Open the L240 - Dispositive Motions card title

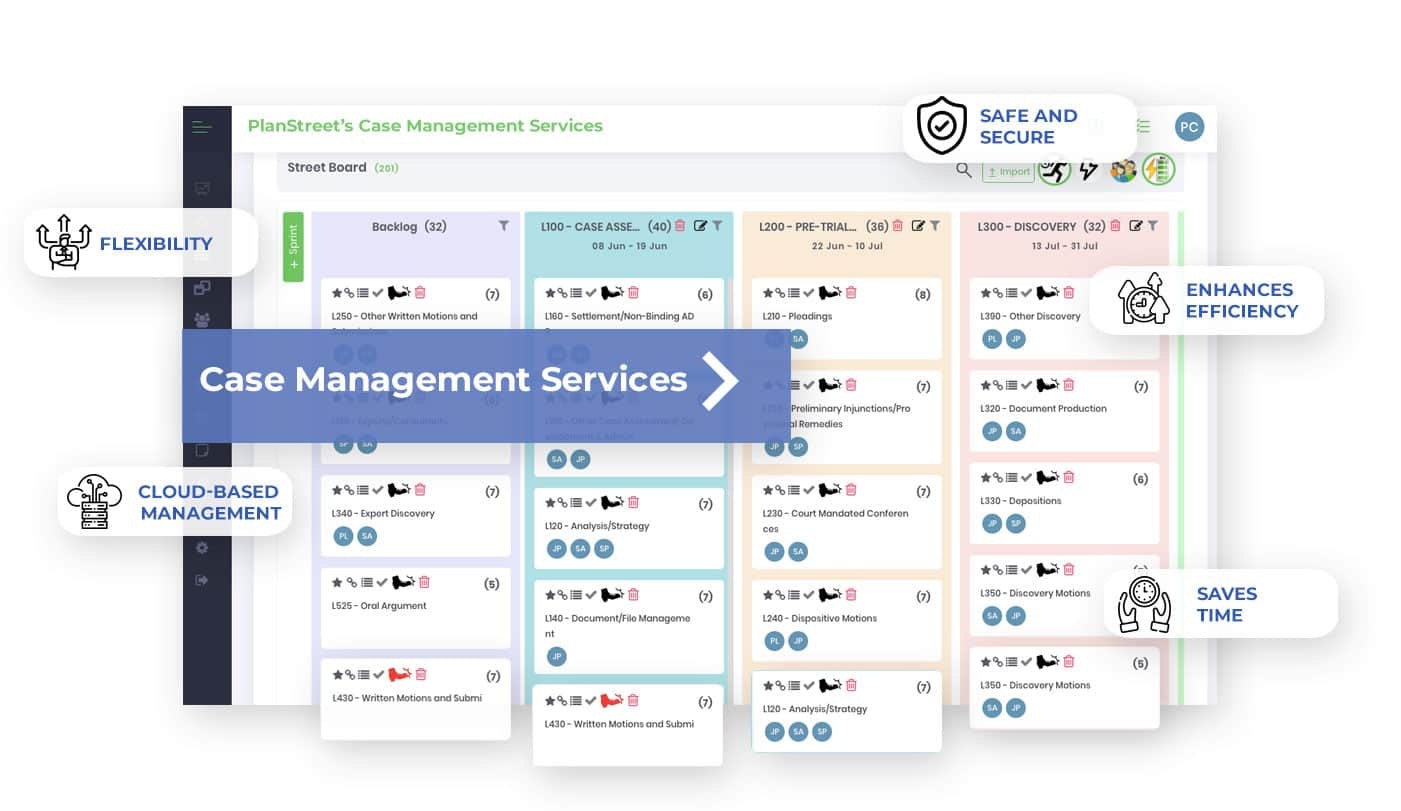(x=820, y=619)
